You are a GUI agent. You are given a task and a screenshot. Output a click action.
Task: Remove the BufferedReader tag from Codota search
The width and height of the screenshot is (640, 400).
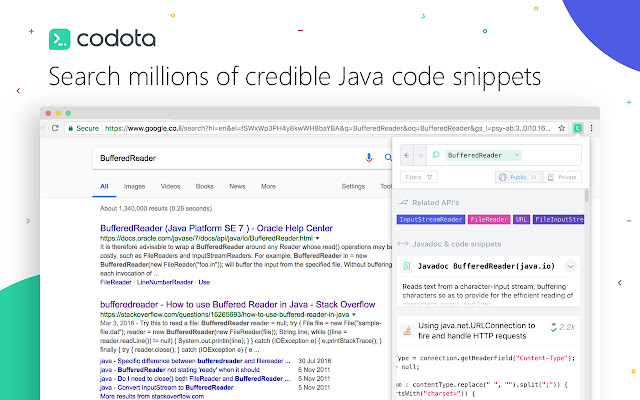[516, 156]
